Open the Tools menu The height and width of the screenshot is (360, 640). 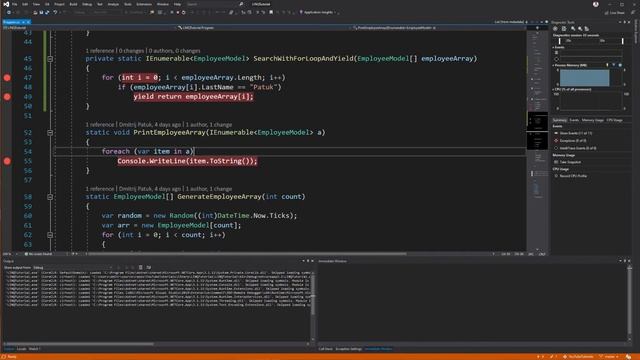(x=128, y=4)
